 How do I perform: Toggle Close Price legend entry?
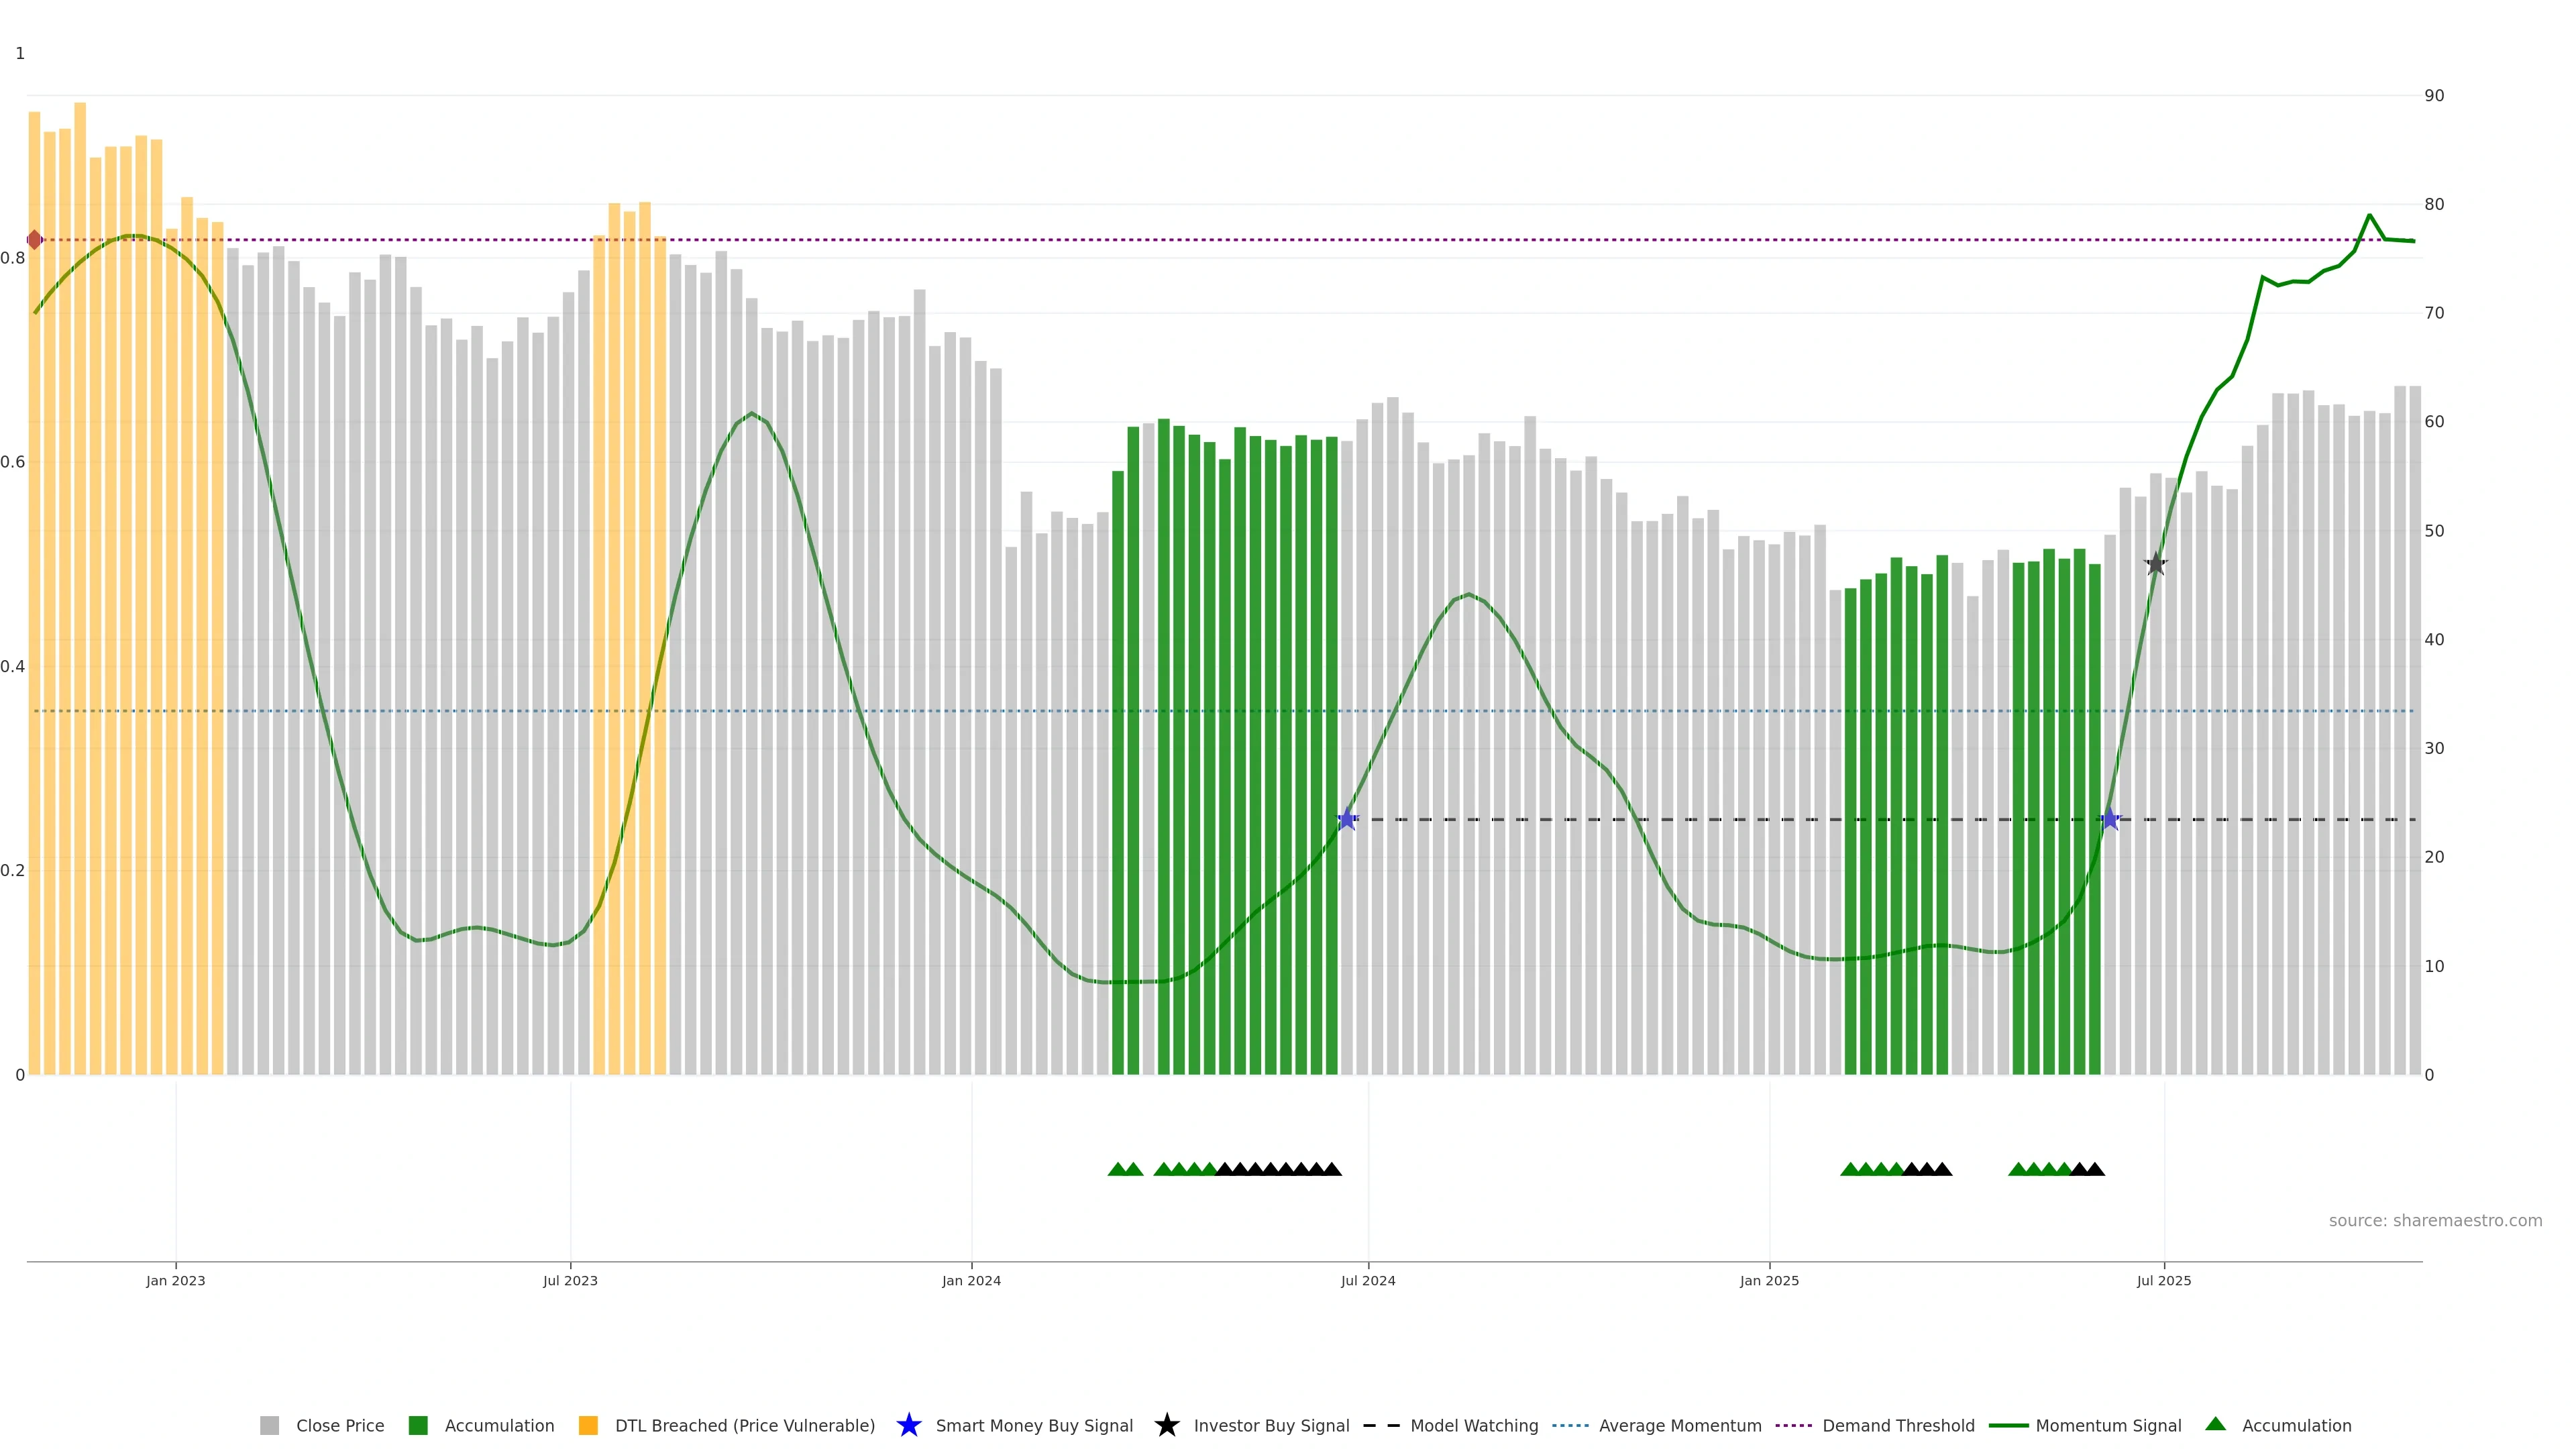339,1426
